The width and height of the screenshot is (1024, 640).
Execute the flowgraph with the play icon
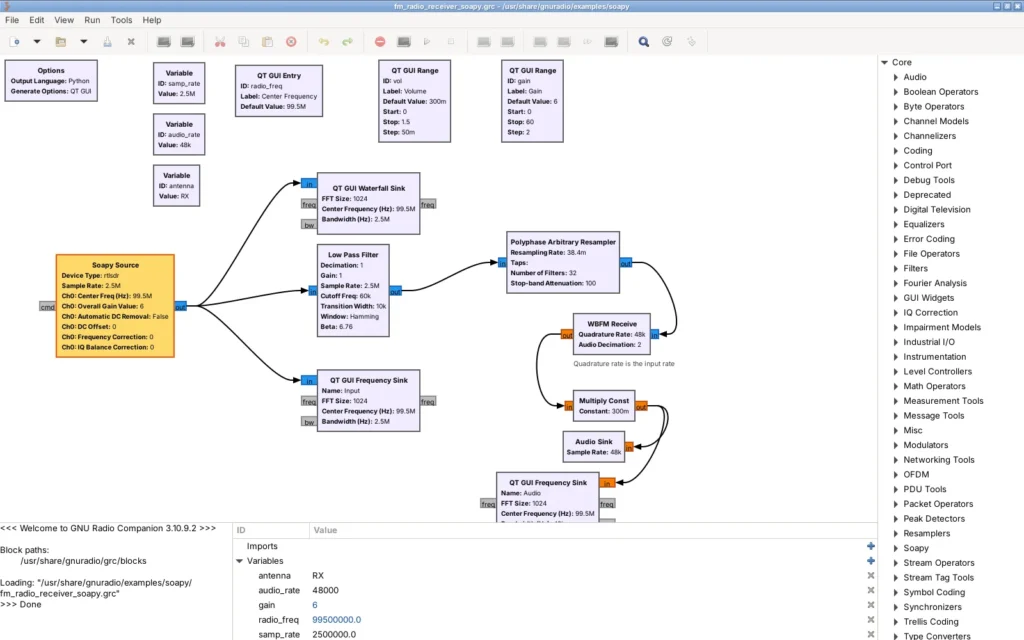click(x=427, y=42)
